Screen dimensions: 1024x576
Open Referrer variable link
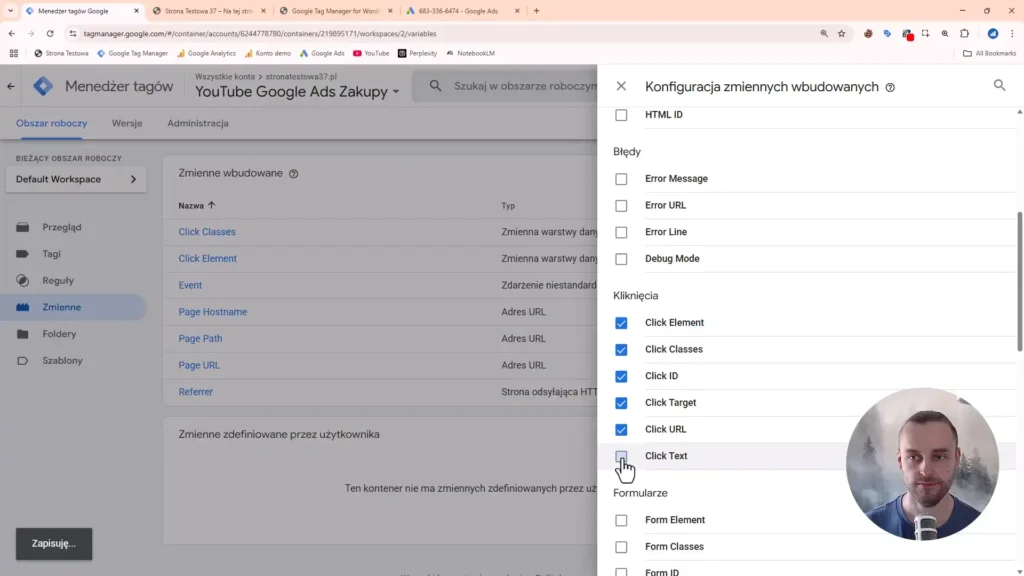tap(196, 392)
